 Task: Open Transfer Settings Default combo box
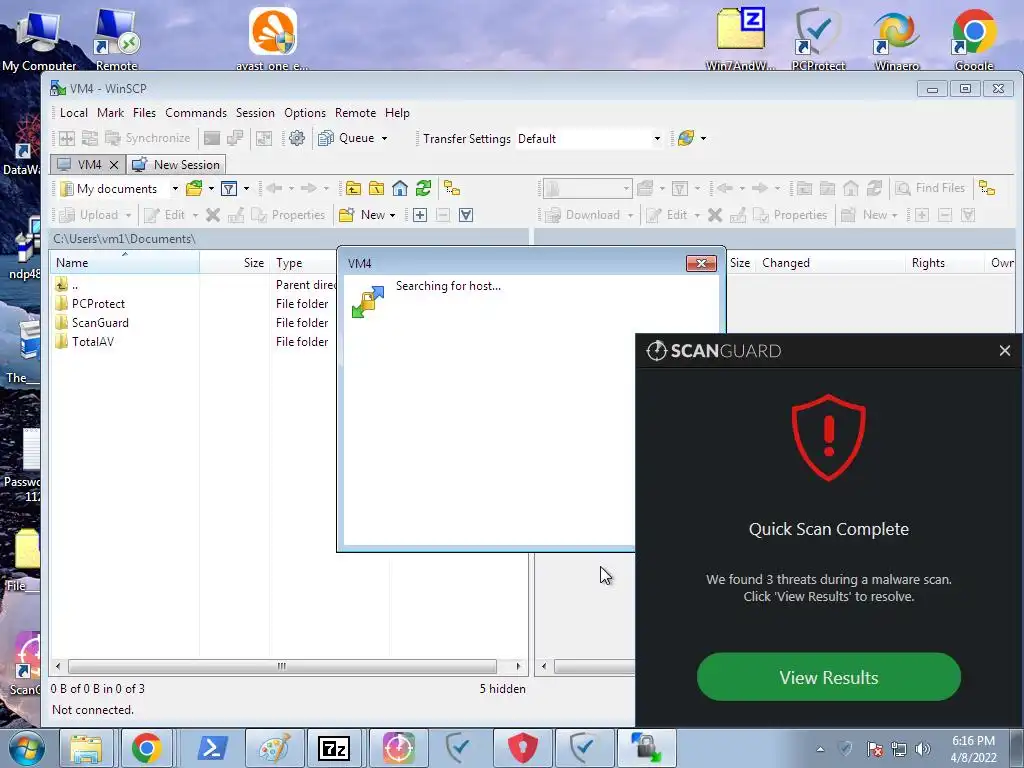590,138
